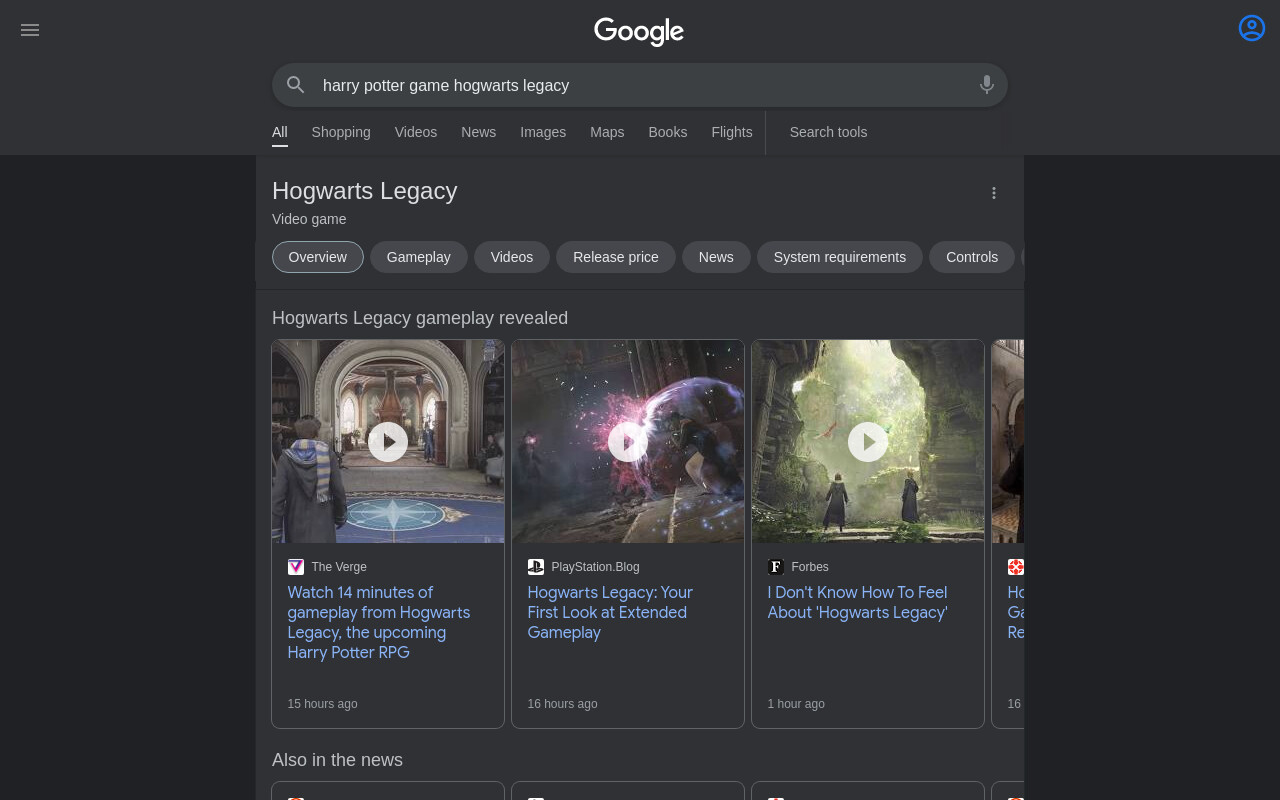Click the '15 hours ago' timestamp

322,704
